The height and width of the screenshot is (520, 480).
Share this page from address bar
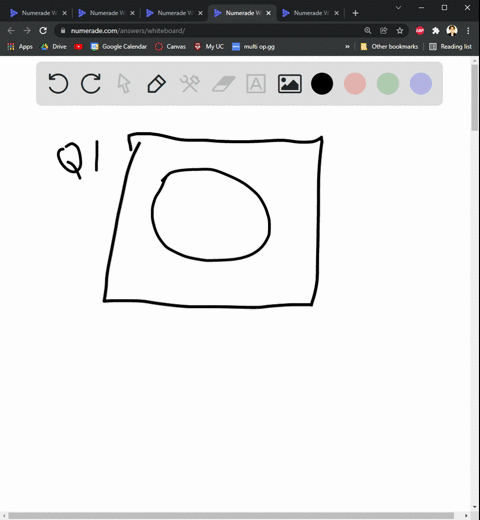point(384,31)
